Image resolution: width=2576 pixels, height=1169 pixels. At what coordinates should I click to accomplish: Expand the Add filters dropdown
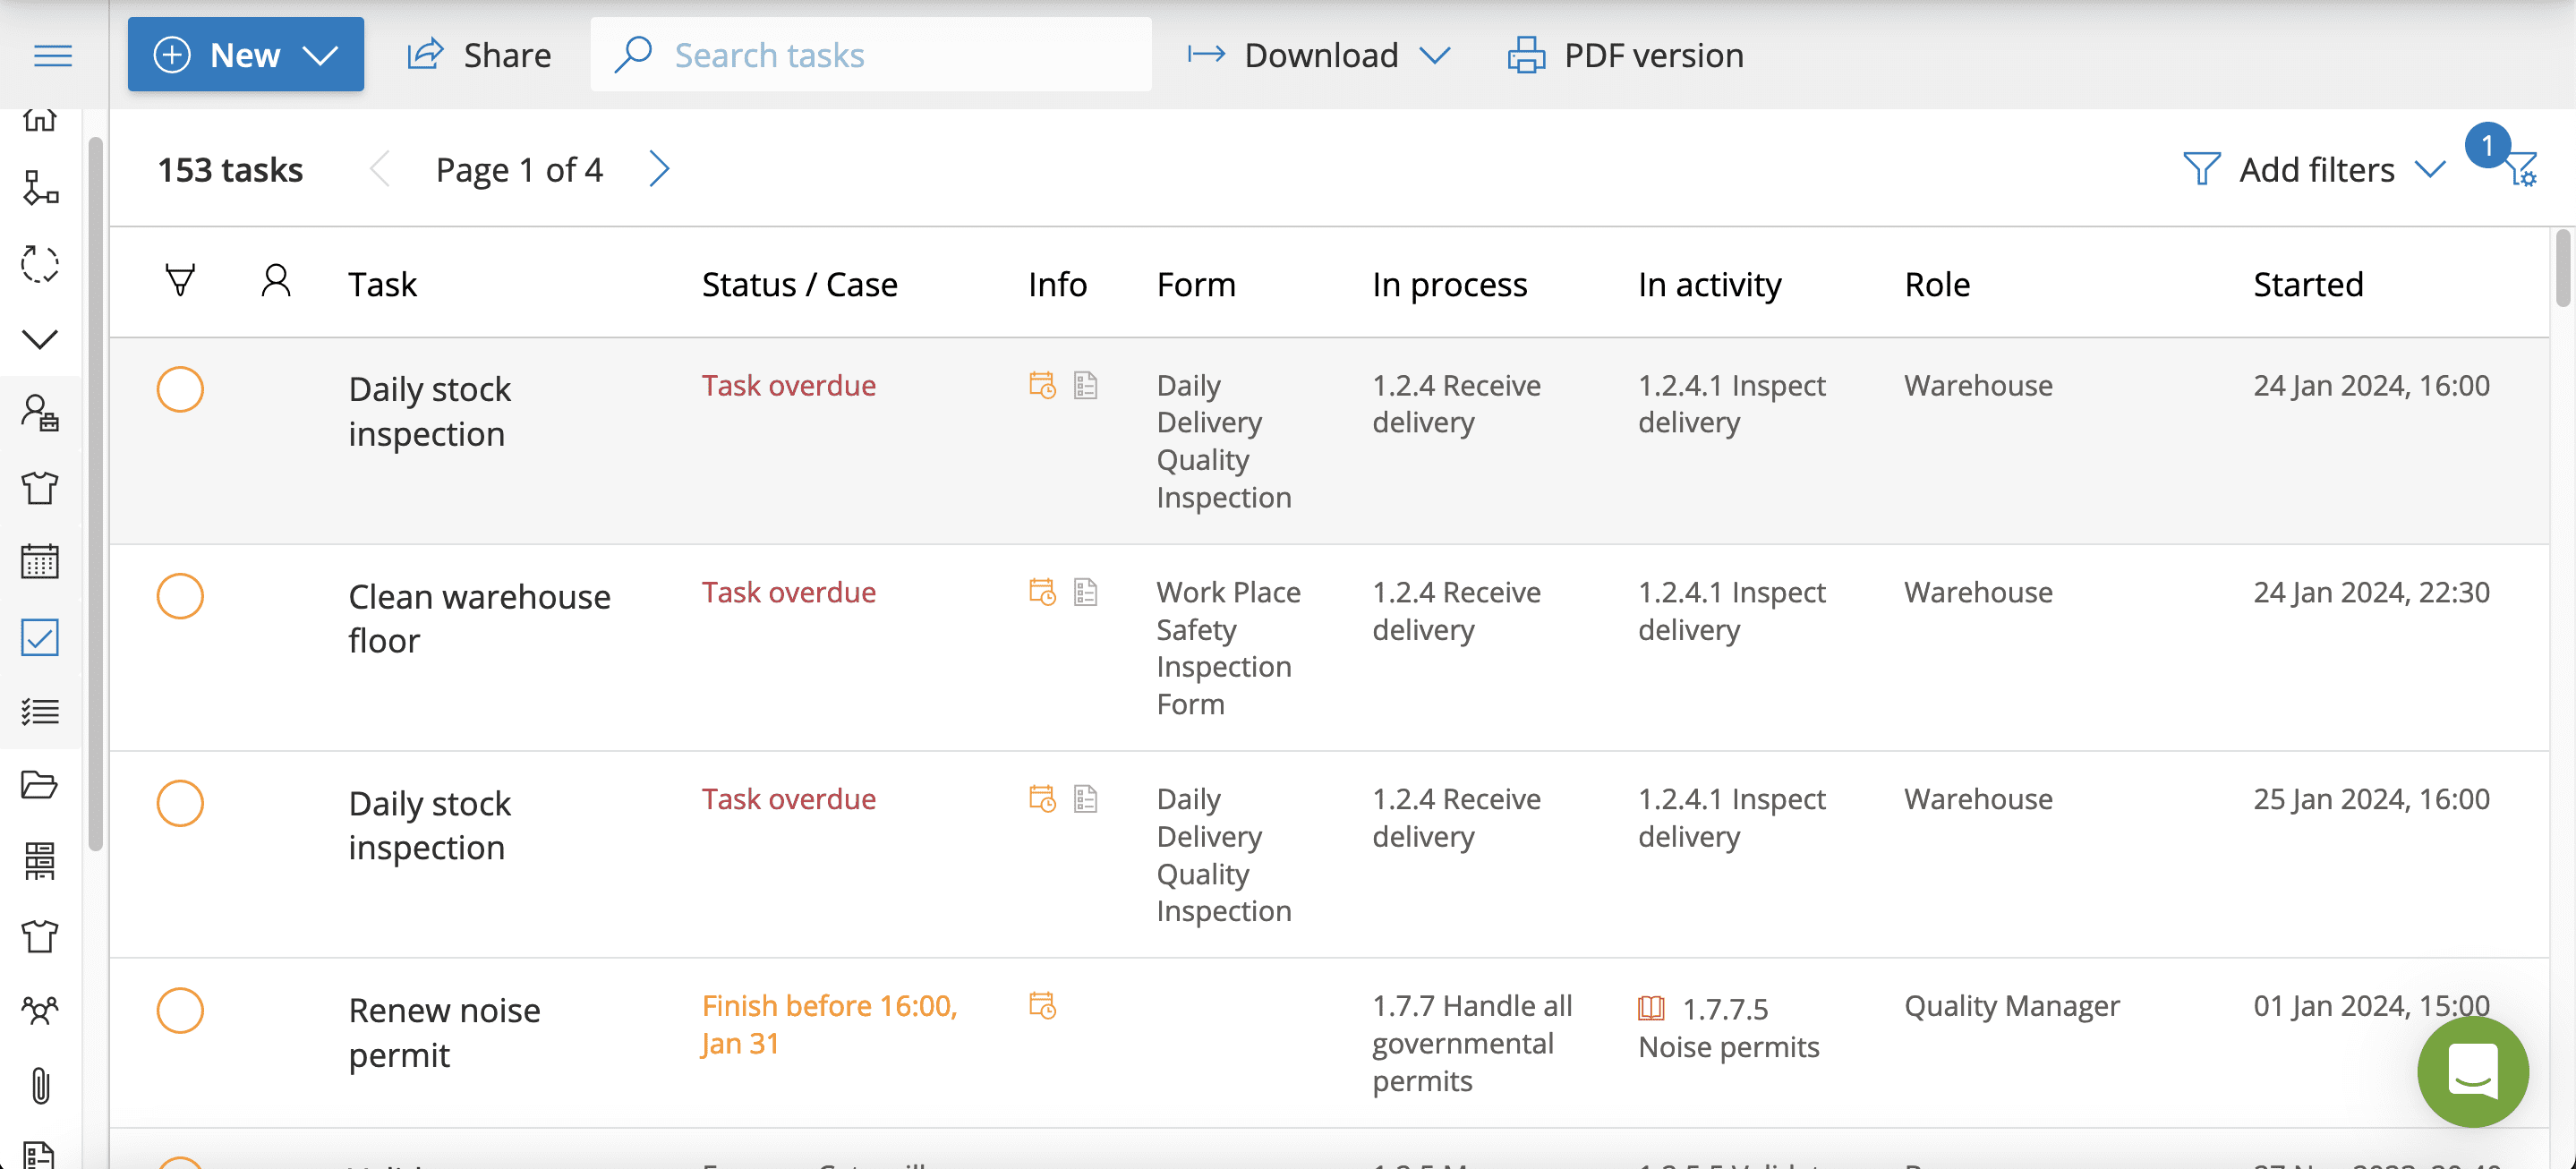(x=2316, y=170)
